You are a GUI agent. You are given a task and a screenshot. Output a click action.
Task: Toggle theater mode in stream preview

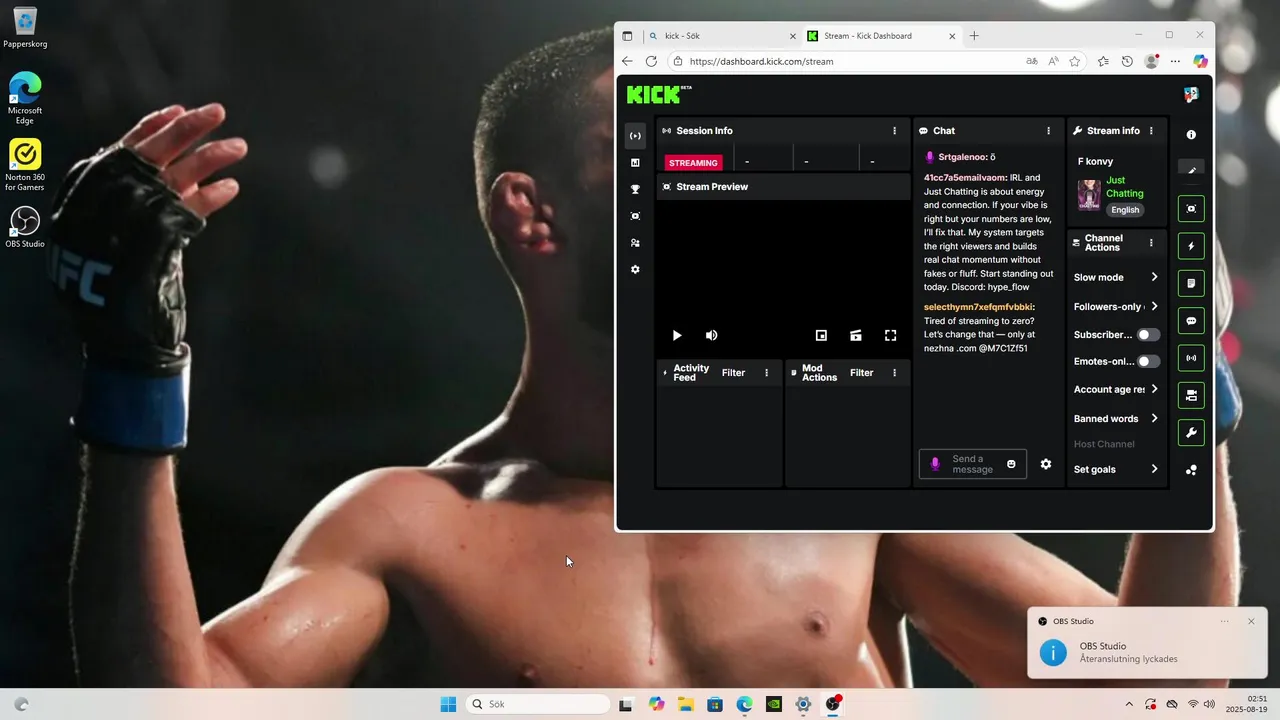pyautogui.click(x=856, y=336)
